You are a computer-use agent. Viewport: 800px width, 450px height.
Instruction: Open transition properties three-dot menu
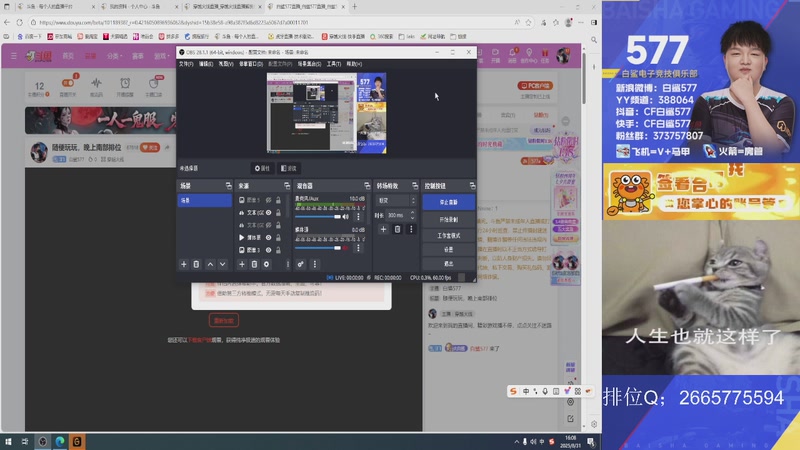(x=411, y=230)
